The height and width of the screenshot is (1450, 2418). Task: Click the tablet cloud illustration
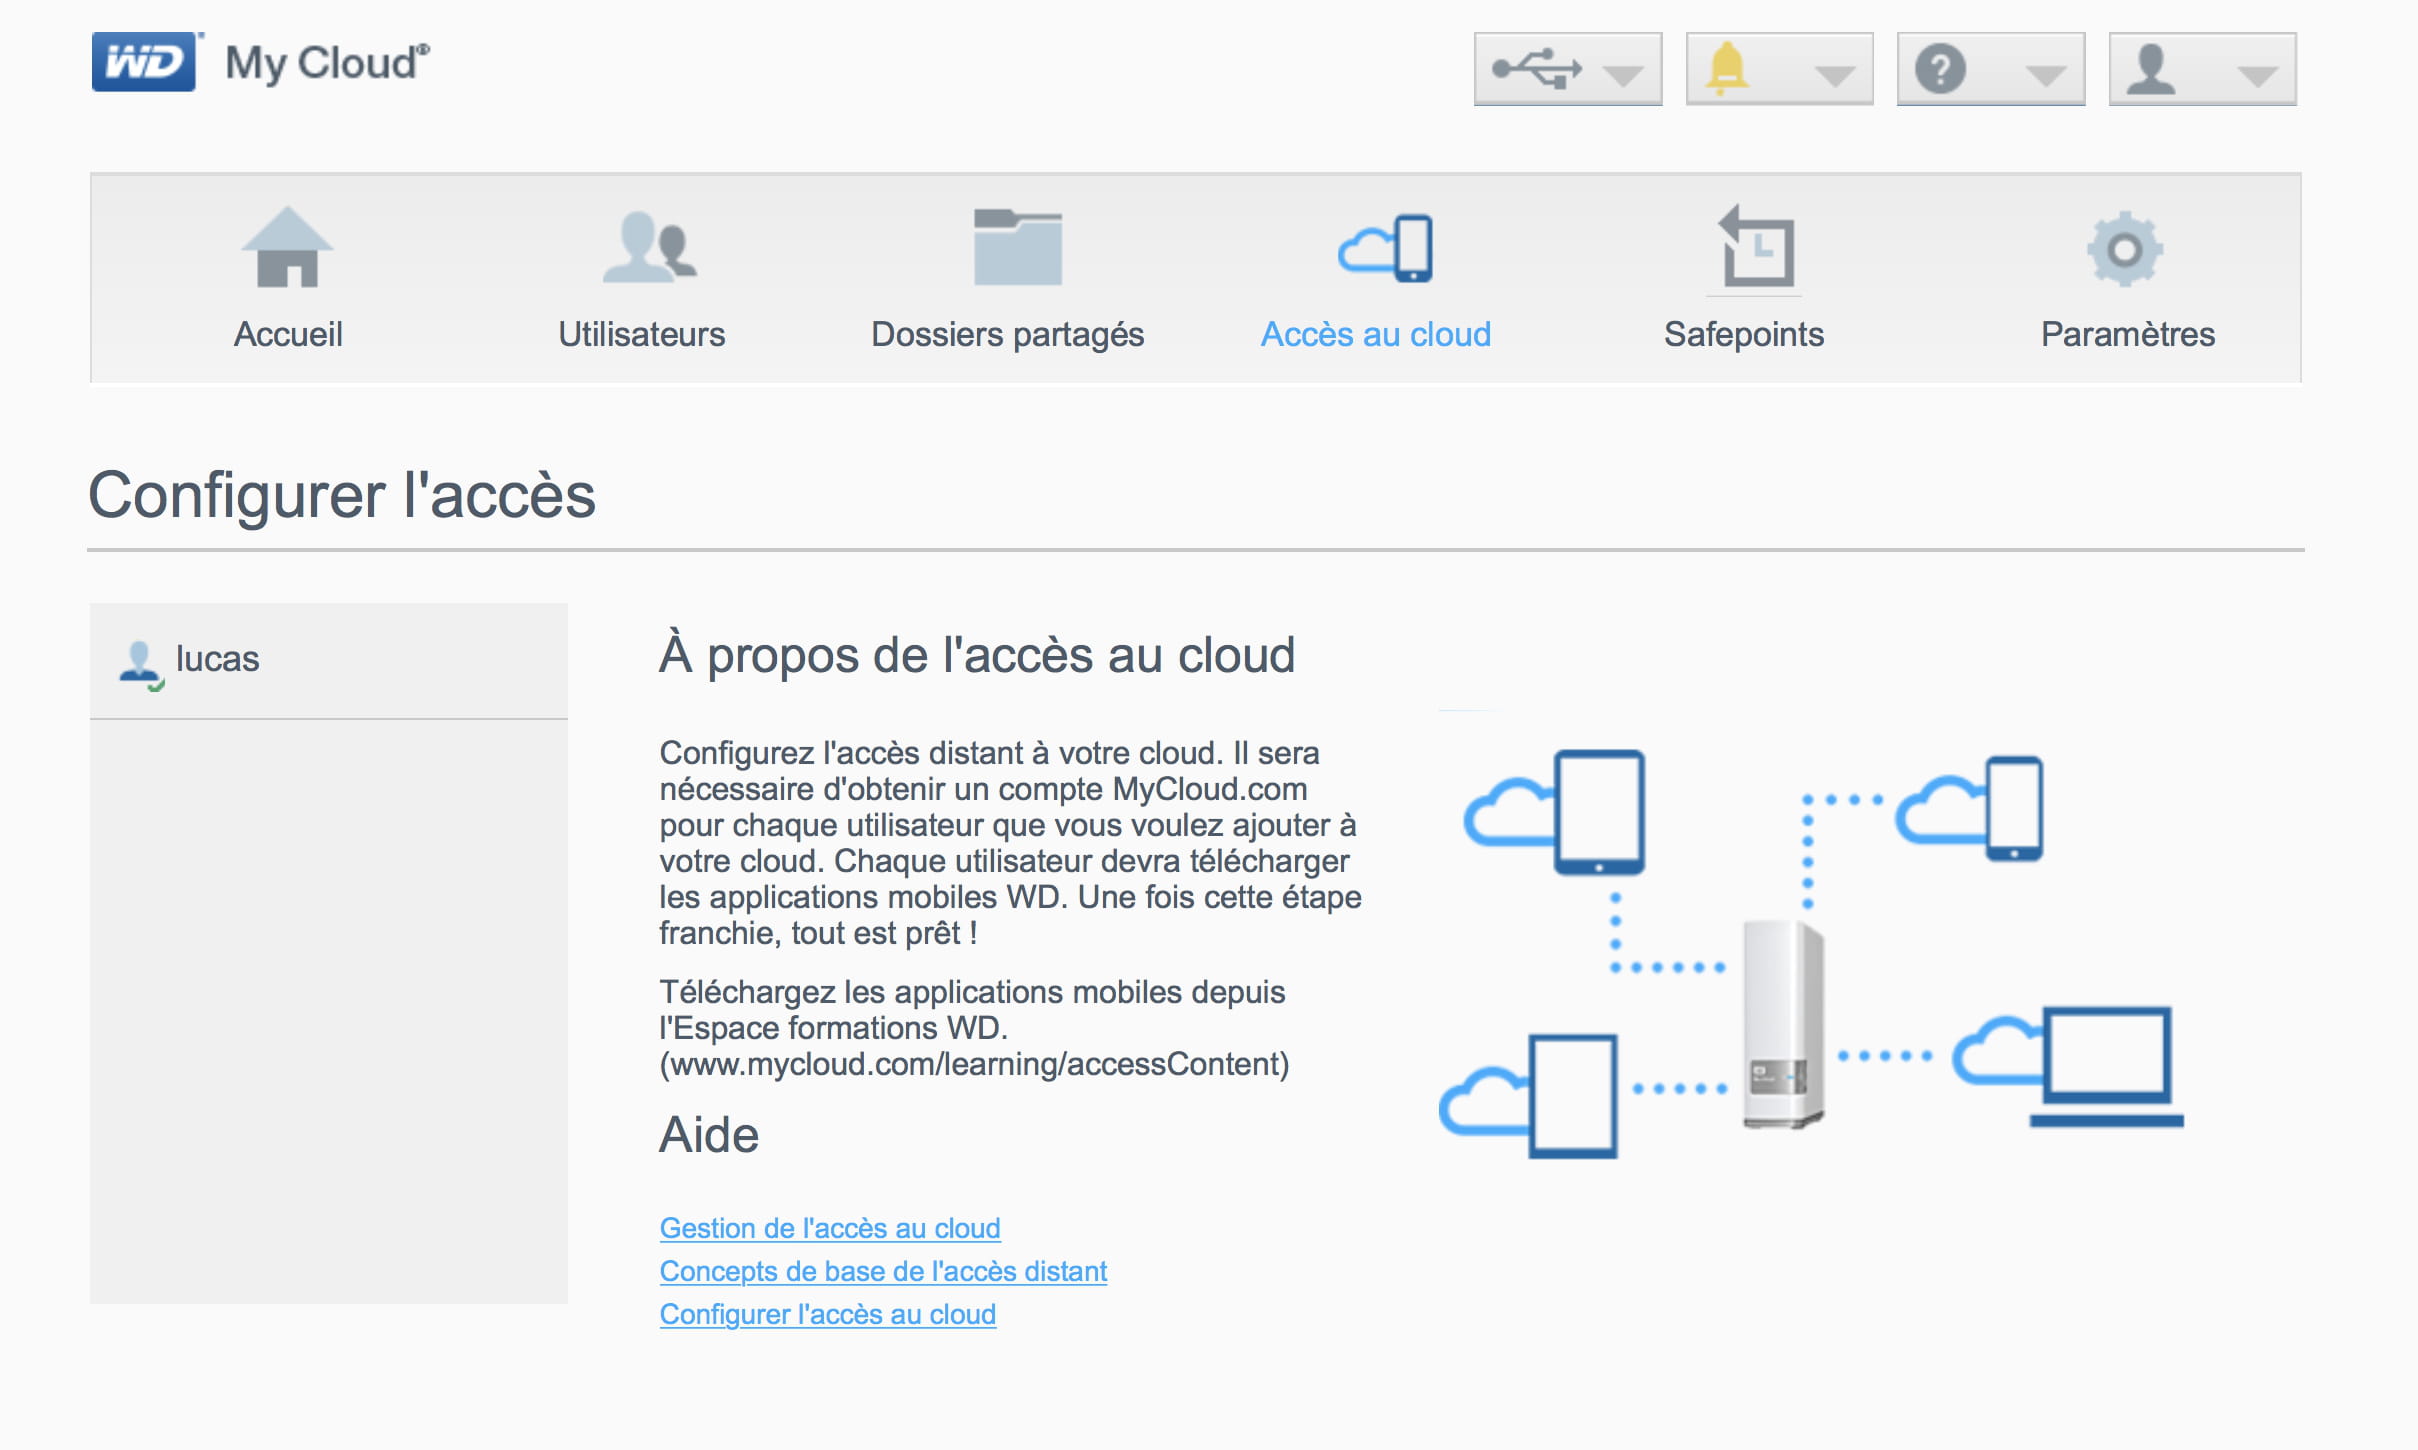coord(1555,812)
